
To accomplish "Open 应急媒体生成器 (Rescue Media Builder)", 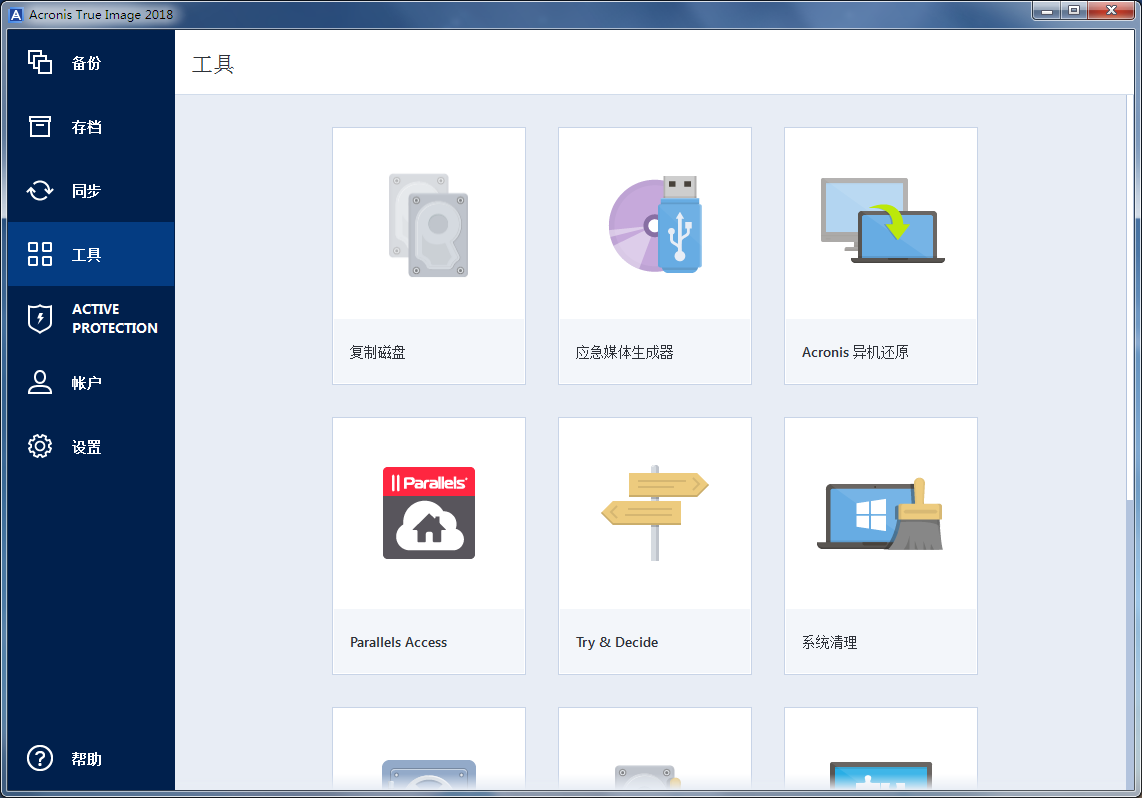I will pyautogui.click(x=654, y=255).
